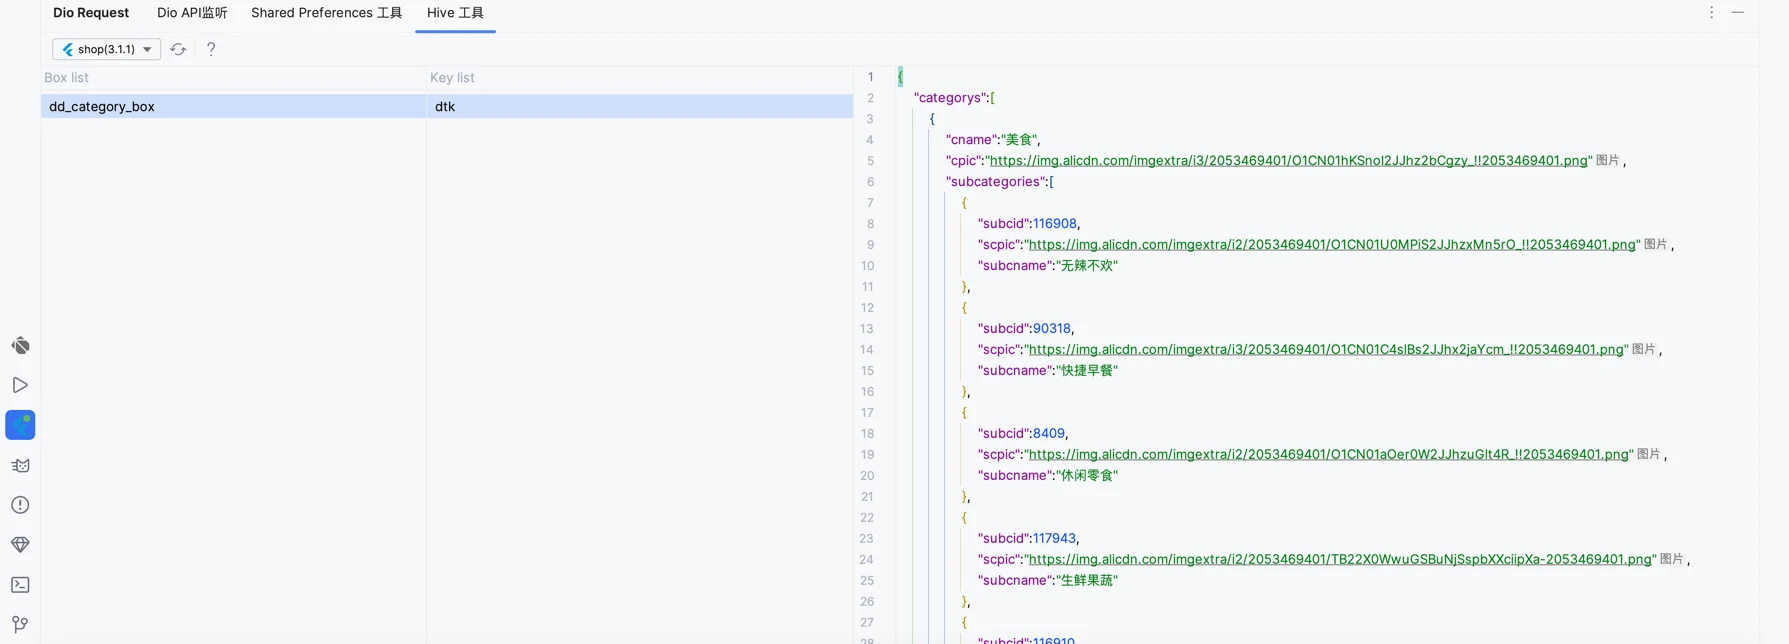Screen dimensions: 1789x644
Task: Select the Hive 工具 tab
Action: click(455, 13)
